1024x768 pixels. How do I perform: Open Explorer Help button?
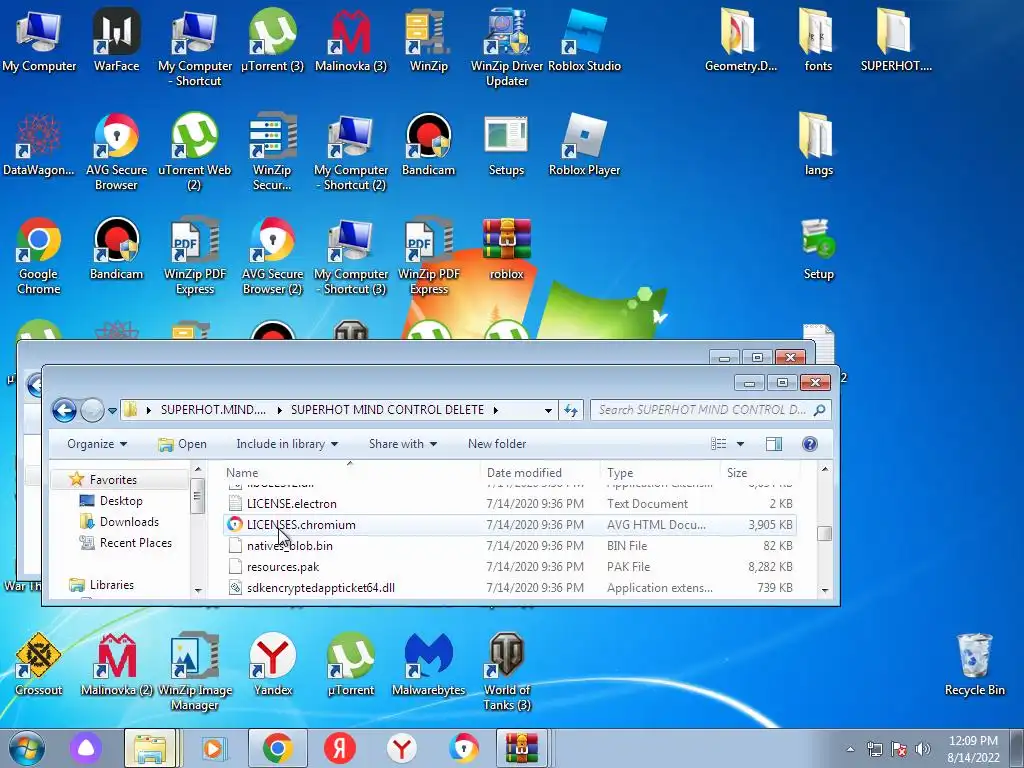coord(810,444)
